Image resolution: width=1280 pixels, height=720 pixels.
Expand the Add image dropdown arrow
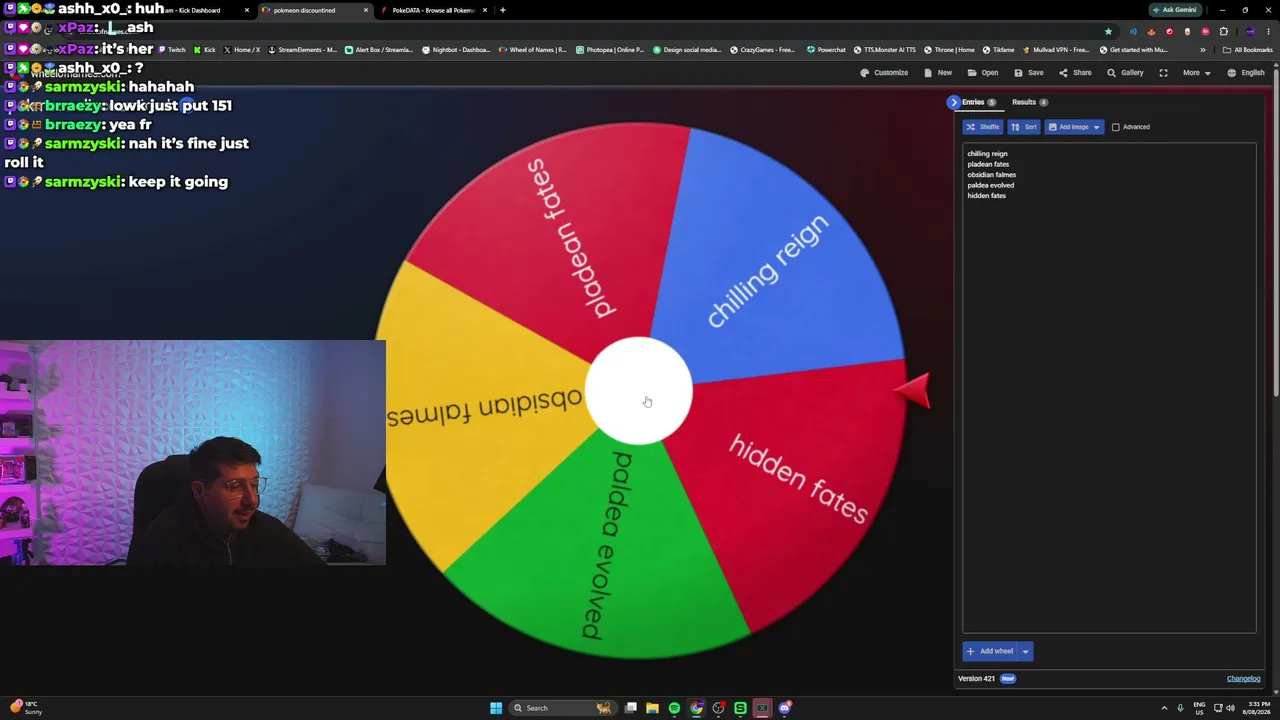click(x=1097, y=127)
